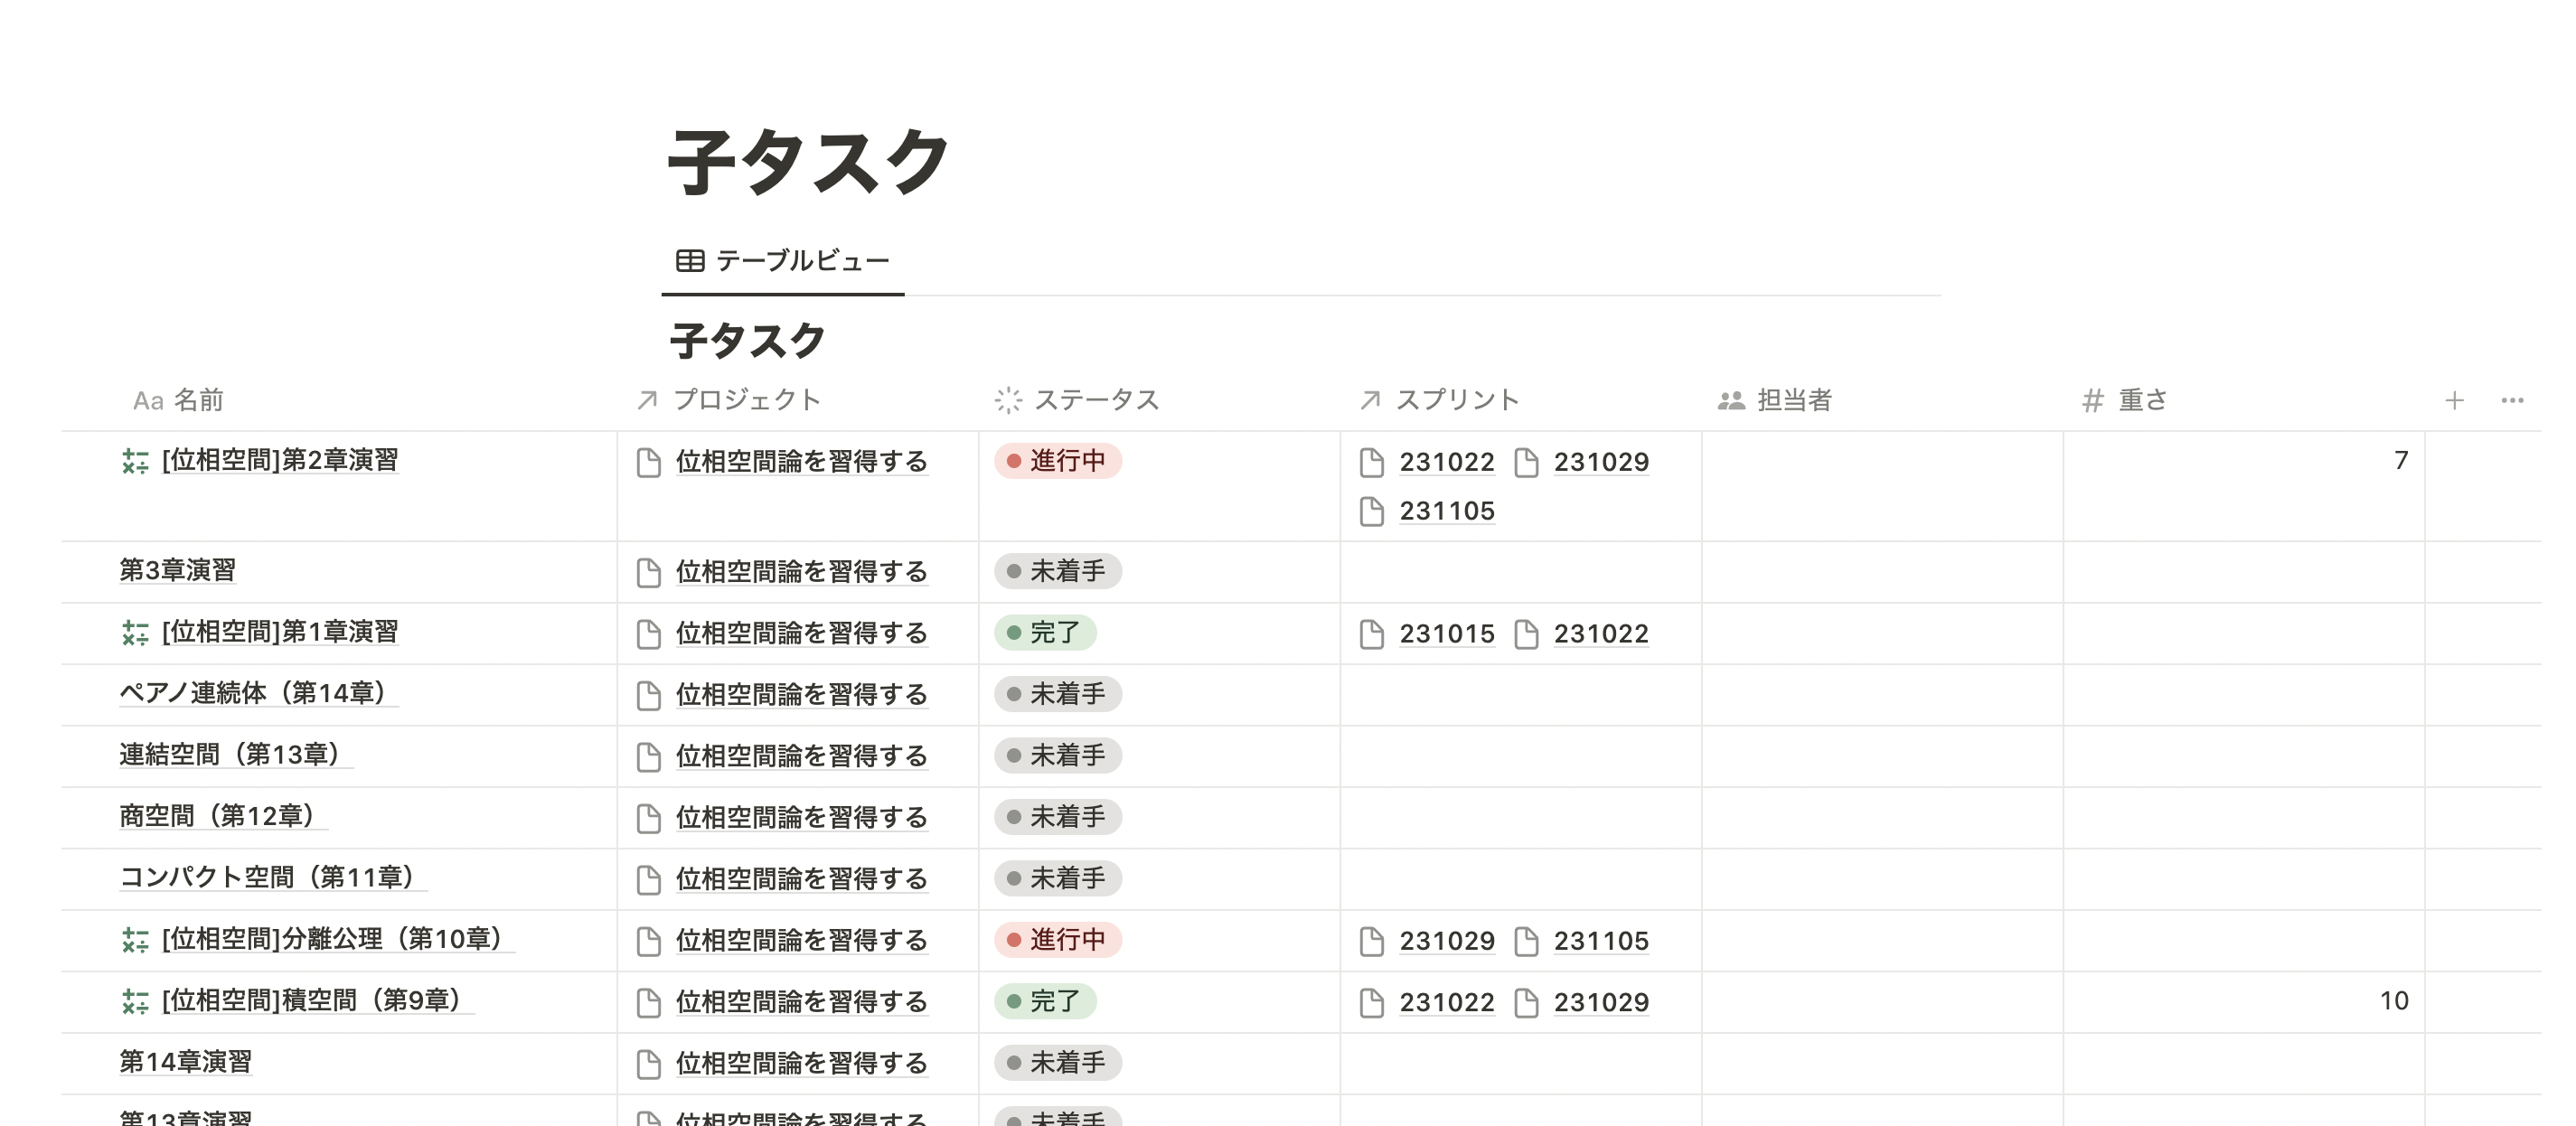The image size is (2576, 1126).
Task: Click the table view grid icon
Action: click(690, 261)
